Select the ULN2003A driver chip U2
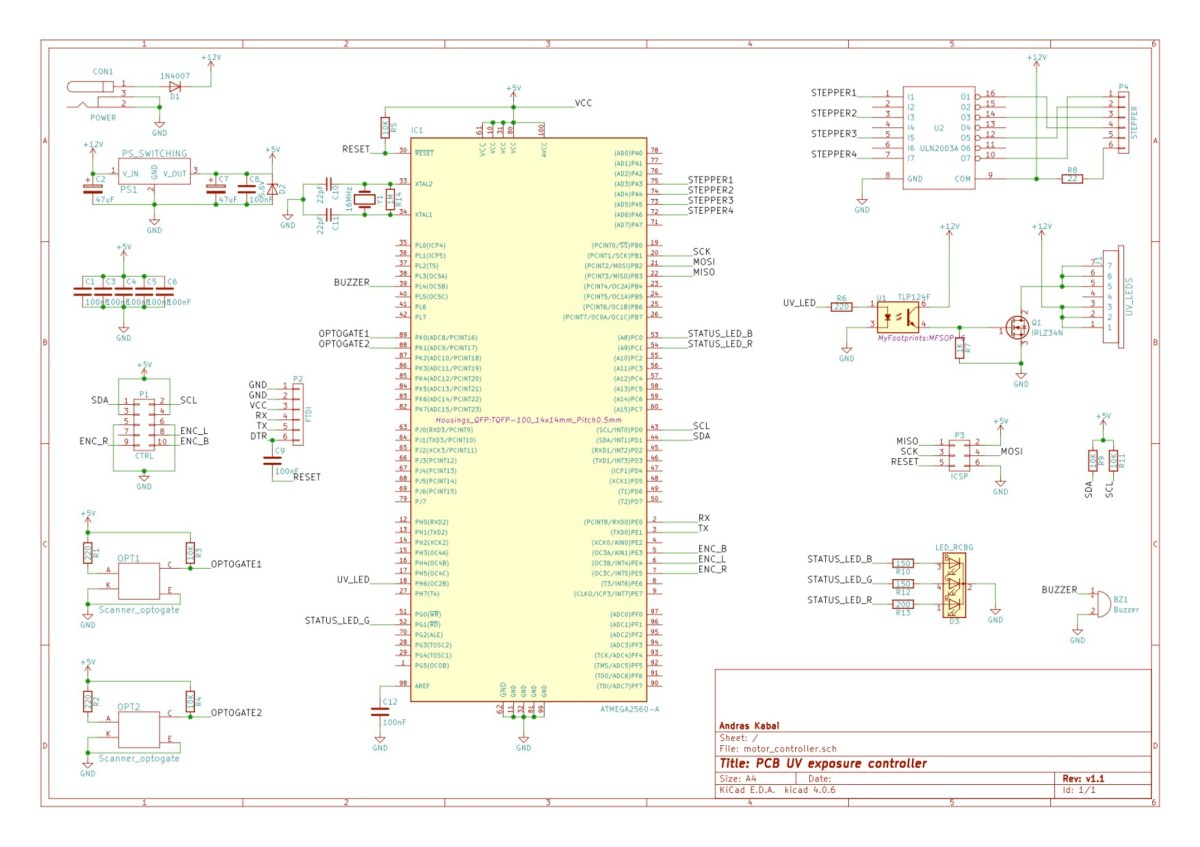The width and height of the screenshot is (1200, 847). click(937, 135)
